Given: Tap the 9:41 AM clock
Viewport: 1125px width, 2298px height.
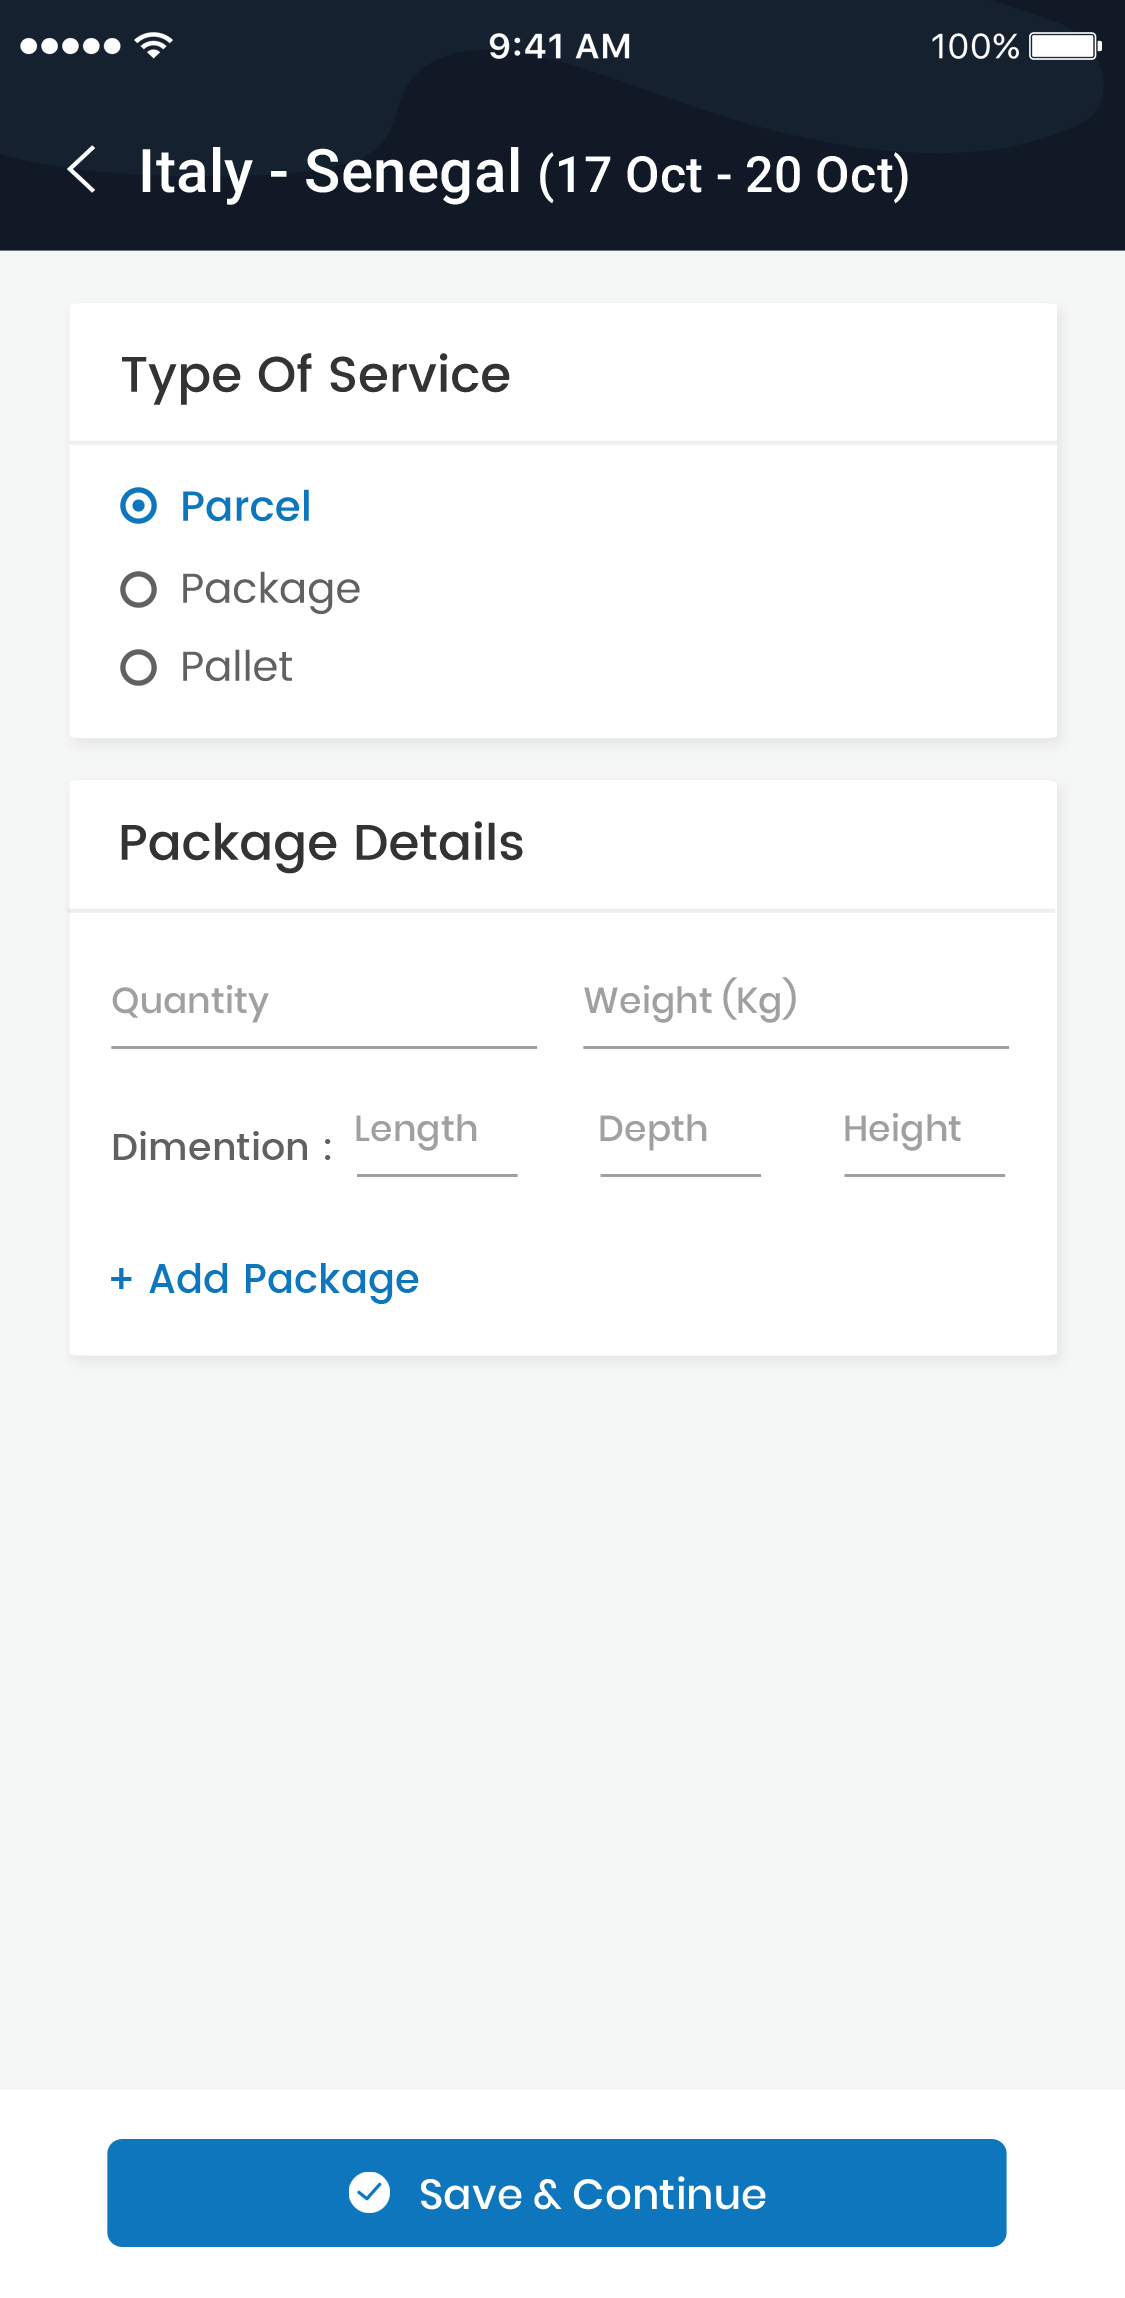Looking at the screenshot, I should tap(560, 46).
